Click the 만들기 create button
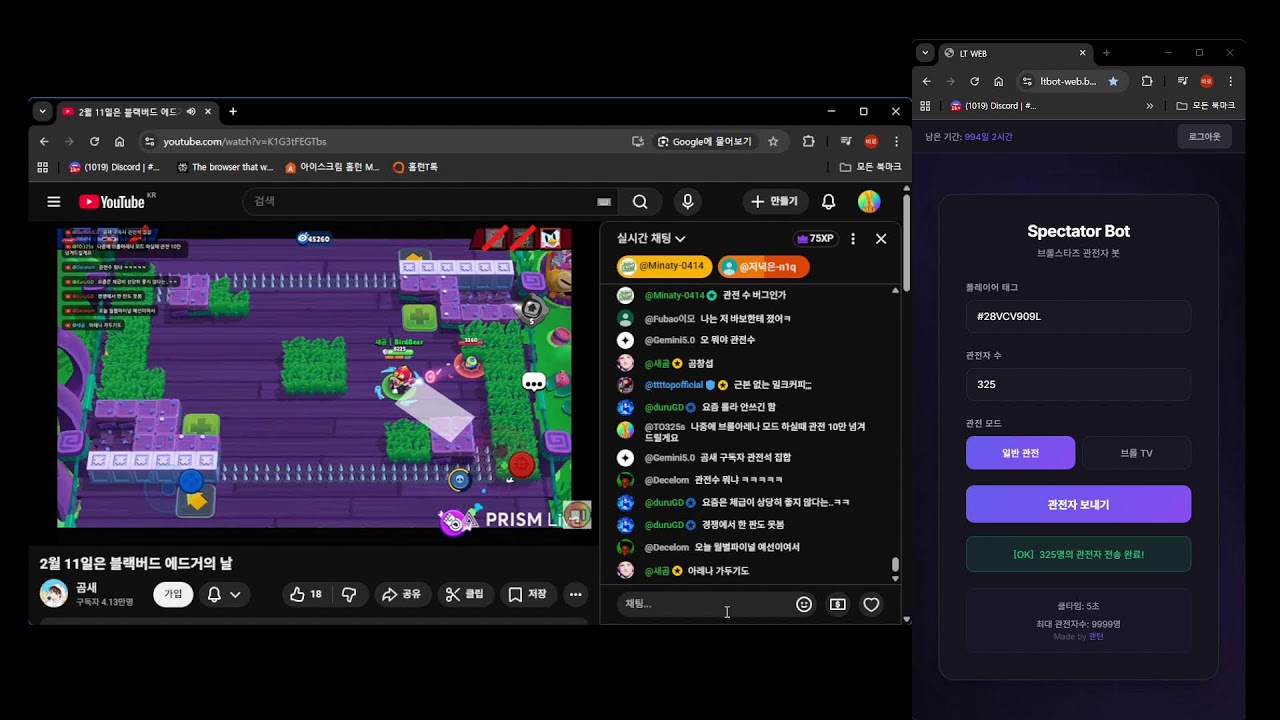This screenshot has height=720, width=1280. coord(775,202)
